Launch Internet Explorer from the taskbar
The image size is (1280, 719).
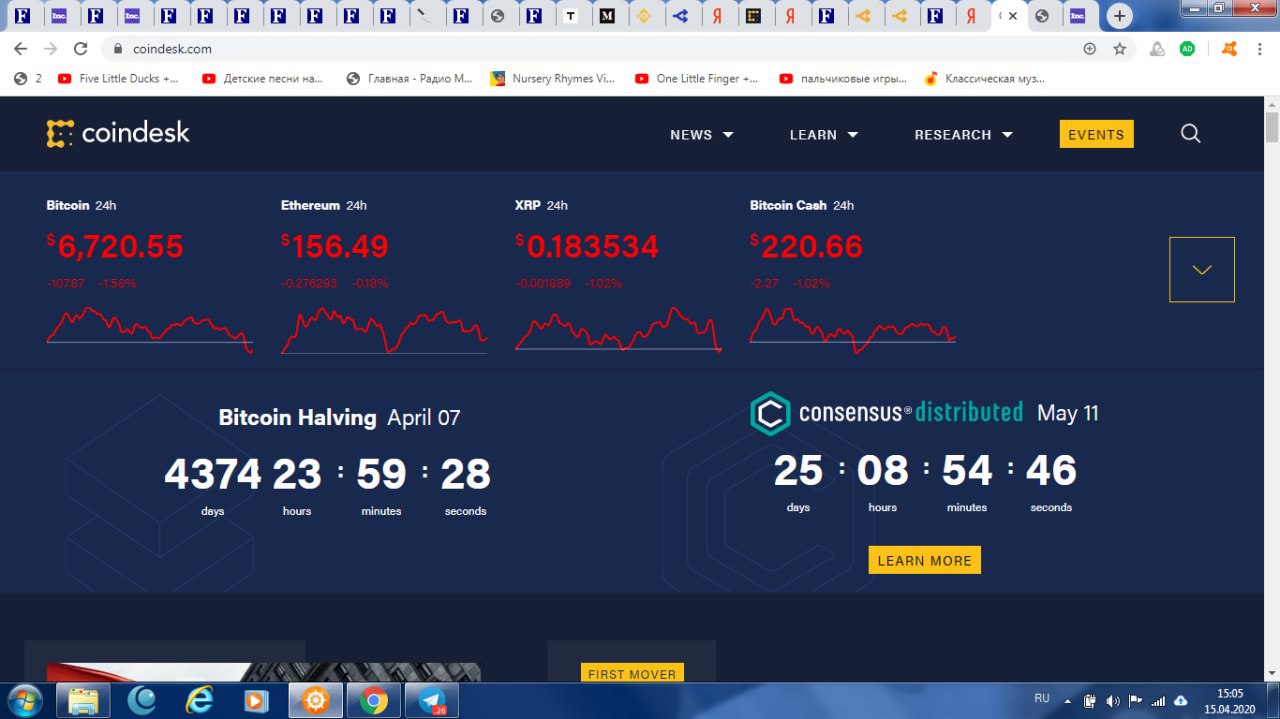tap(200, 701)
